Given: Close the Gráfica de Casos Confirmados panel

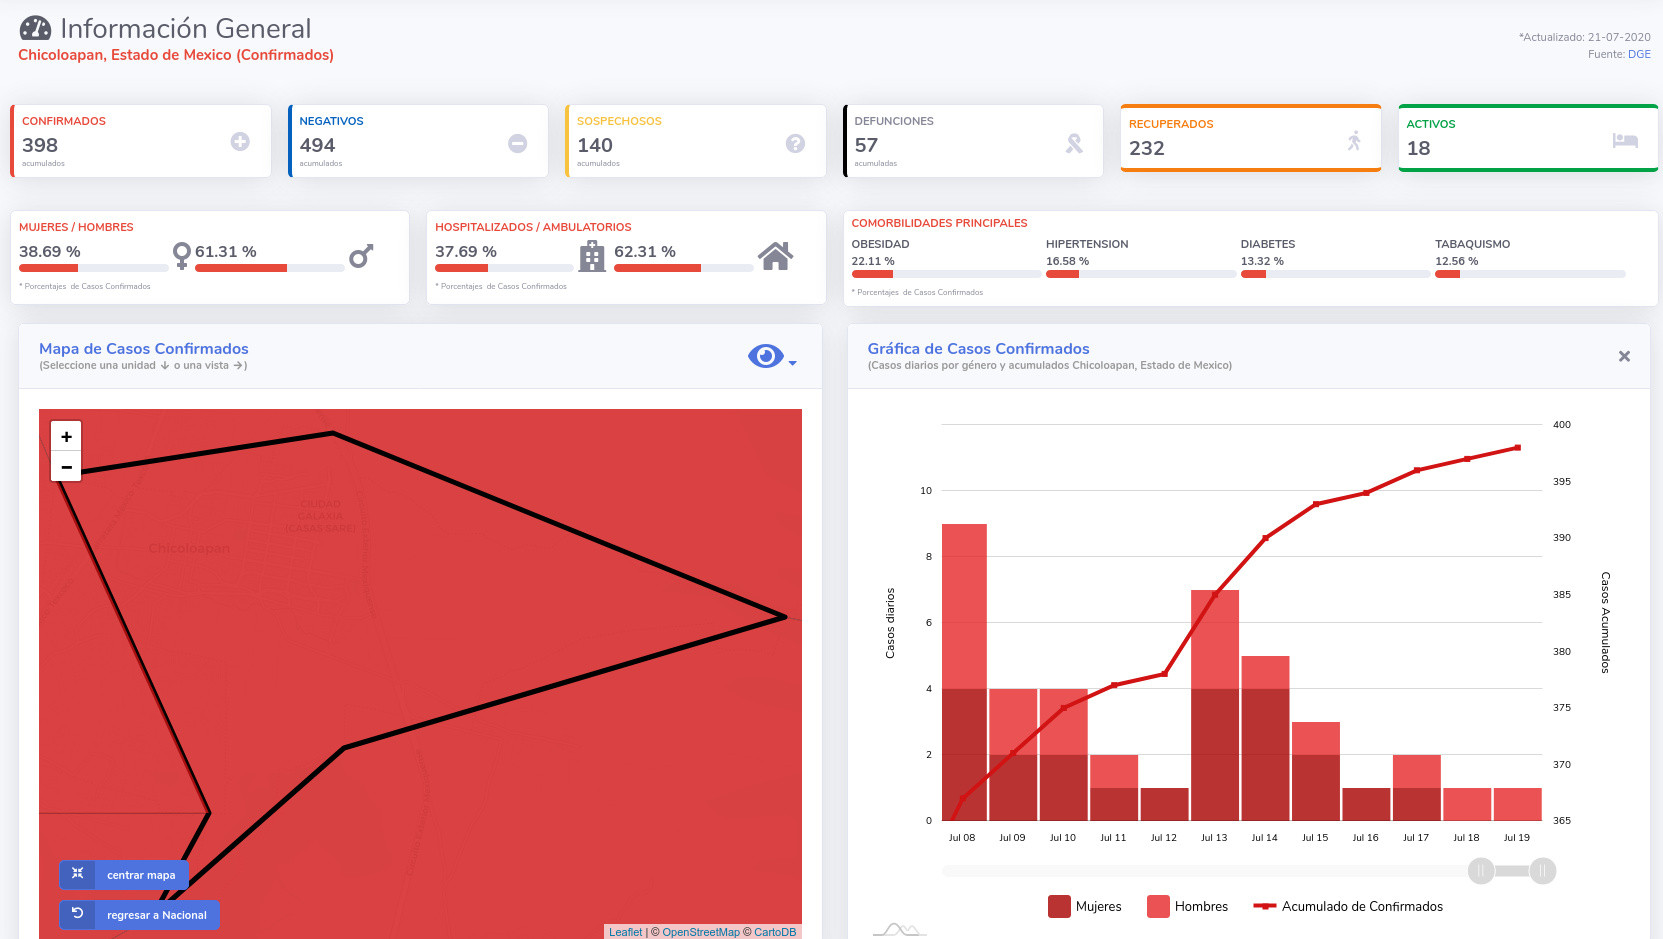Looking at the screenshot, I should pyautogui.click(x=1624, y=356).
